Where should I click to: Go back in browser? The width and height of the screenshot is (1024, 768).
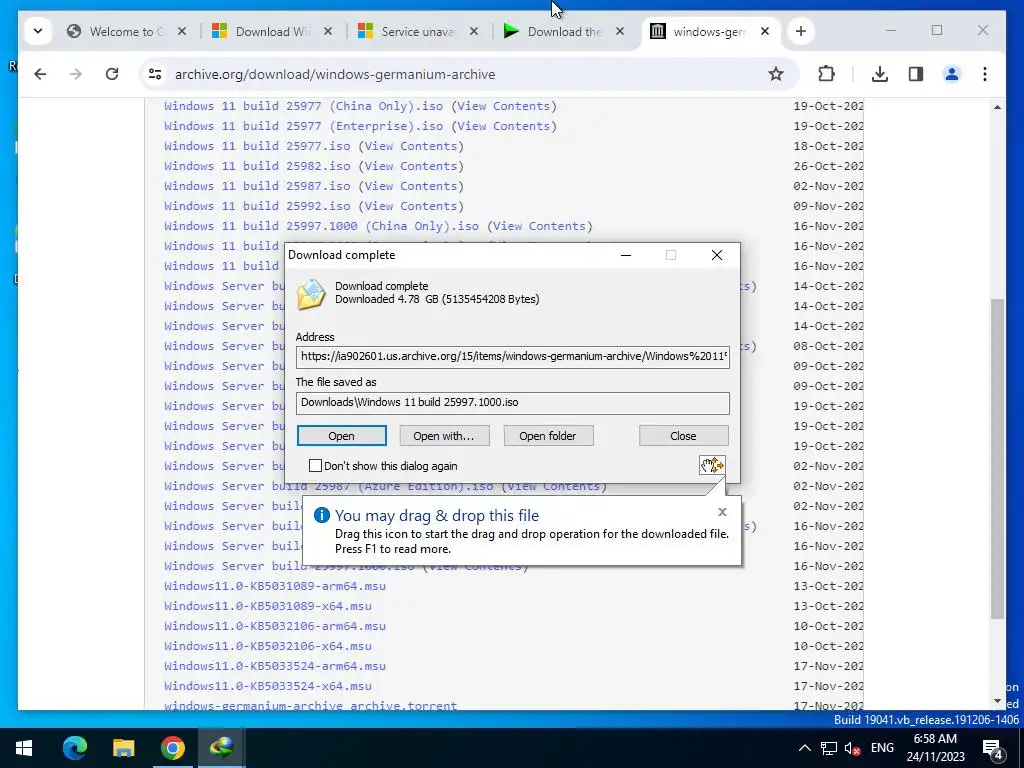(40, 74)
